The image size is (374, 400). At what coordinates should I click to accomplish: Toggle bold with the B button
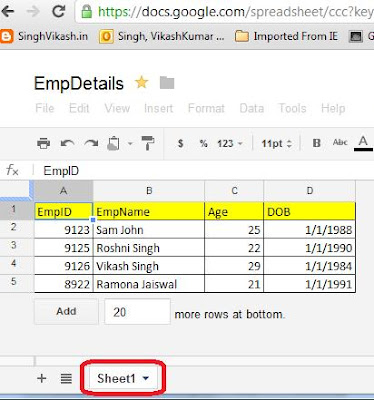[x=316, y=143]
